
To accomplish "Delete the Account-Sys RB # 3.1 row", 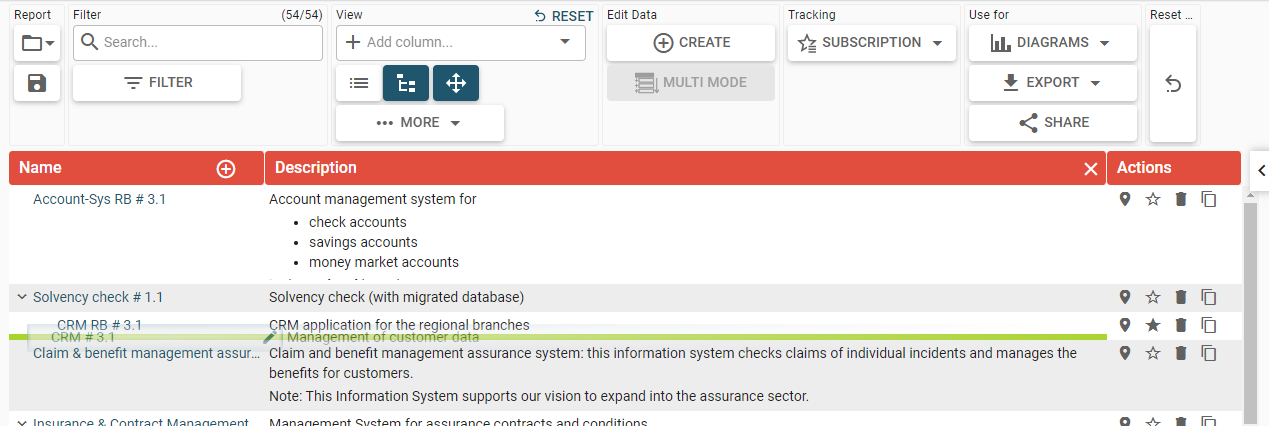I will click(x=1181, y=200).
